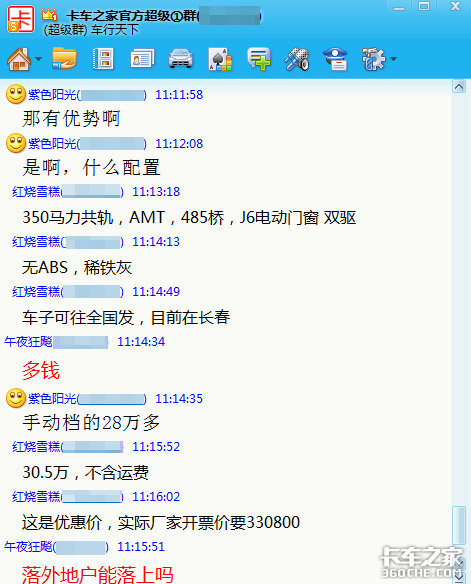The height and width of the screenshot is (584, 471).
Task: Click the car icon in toolbar
Action: 181,59
